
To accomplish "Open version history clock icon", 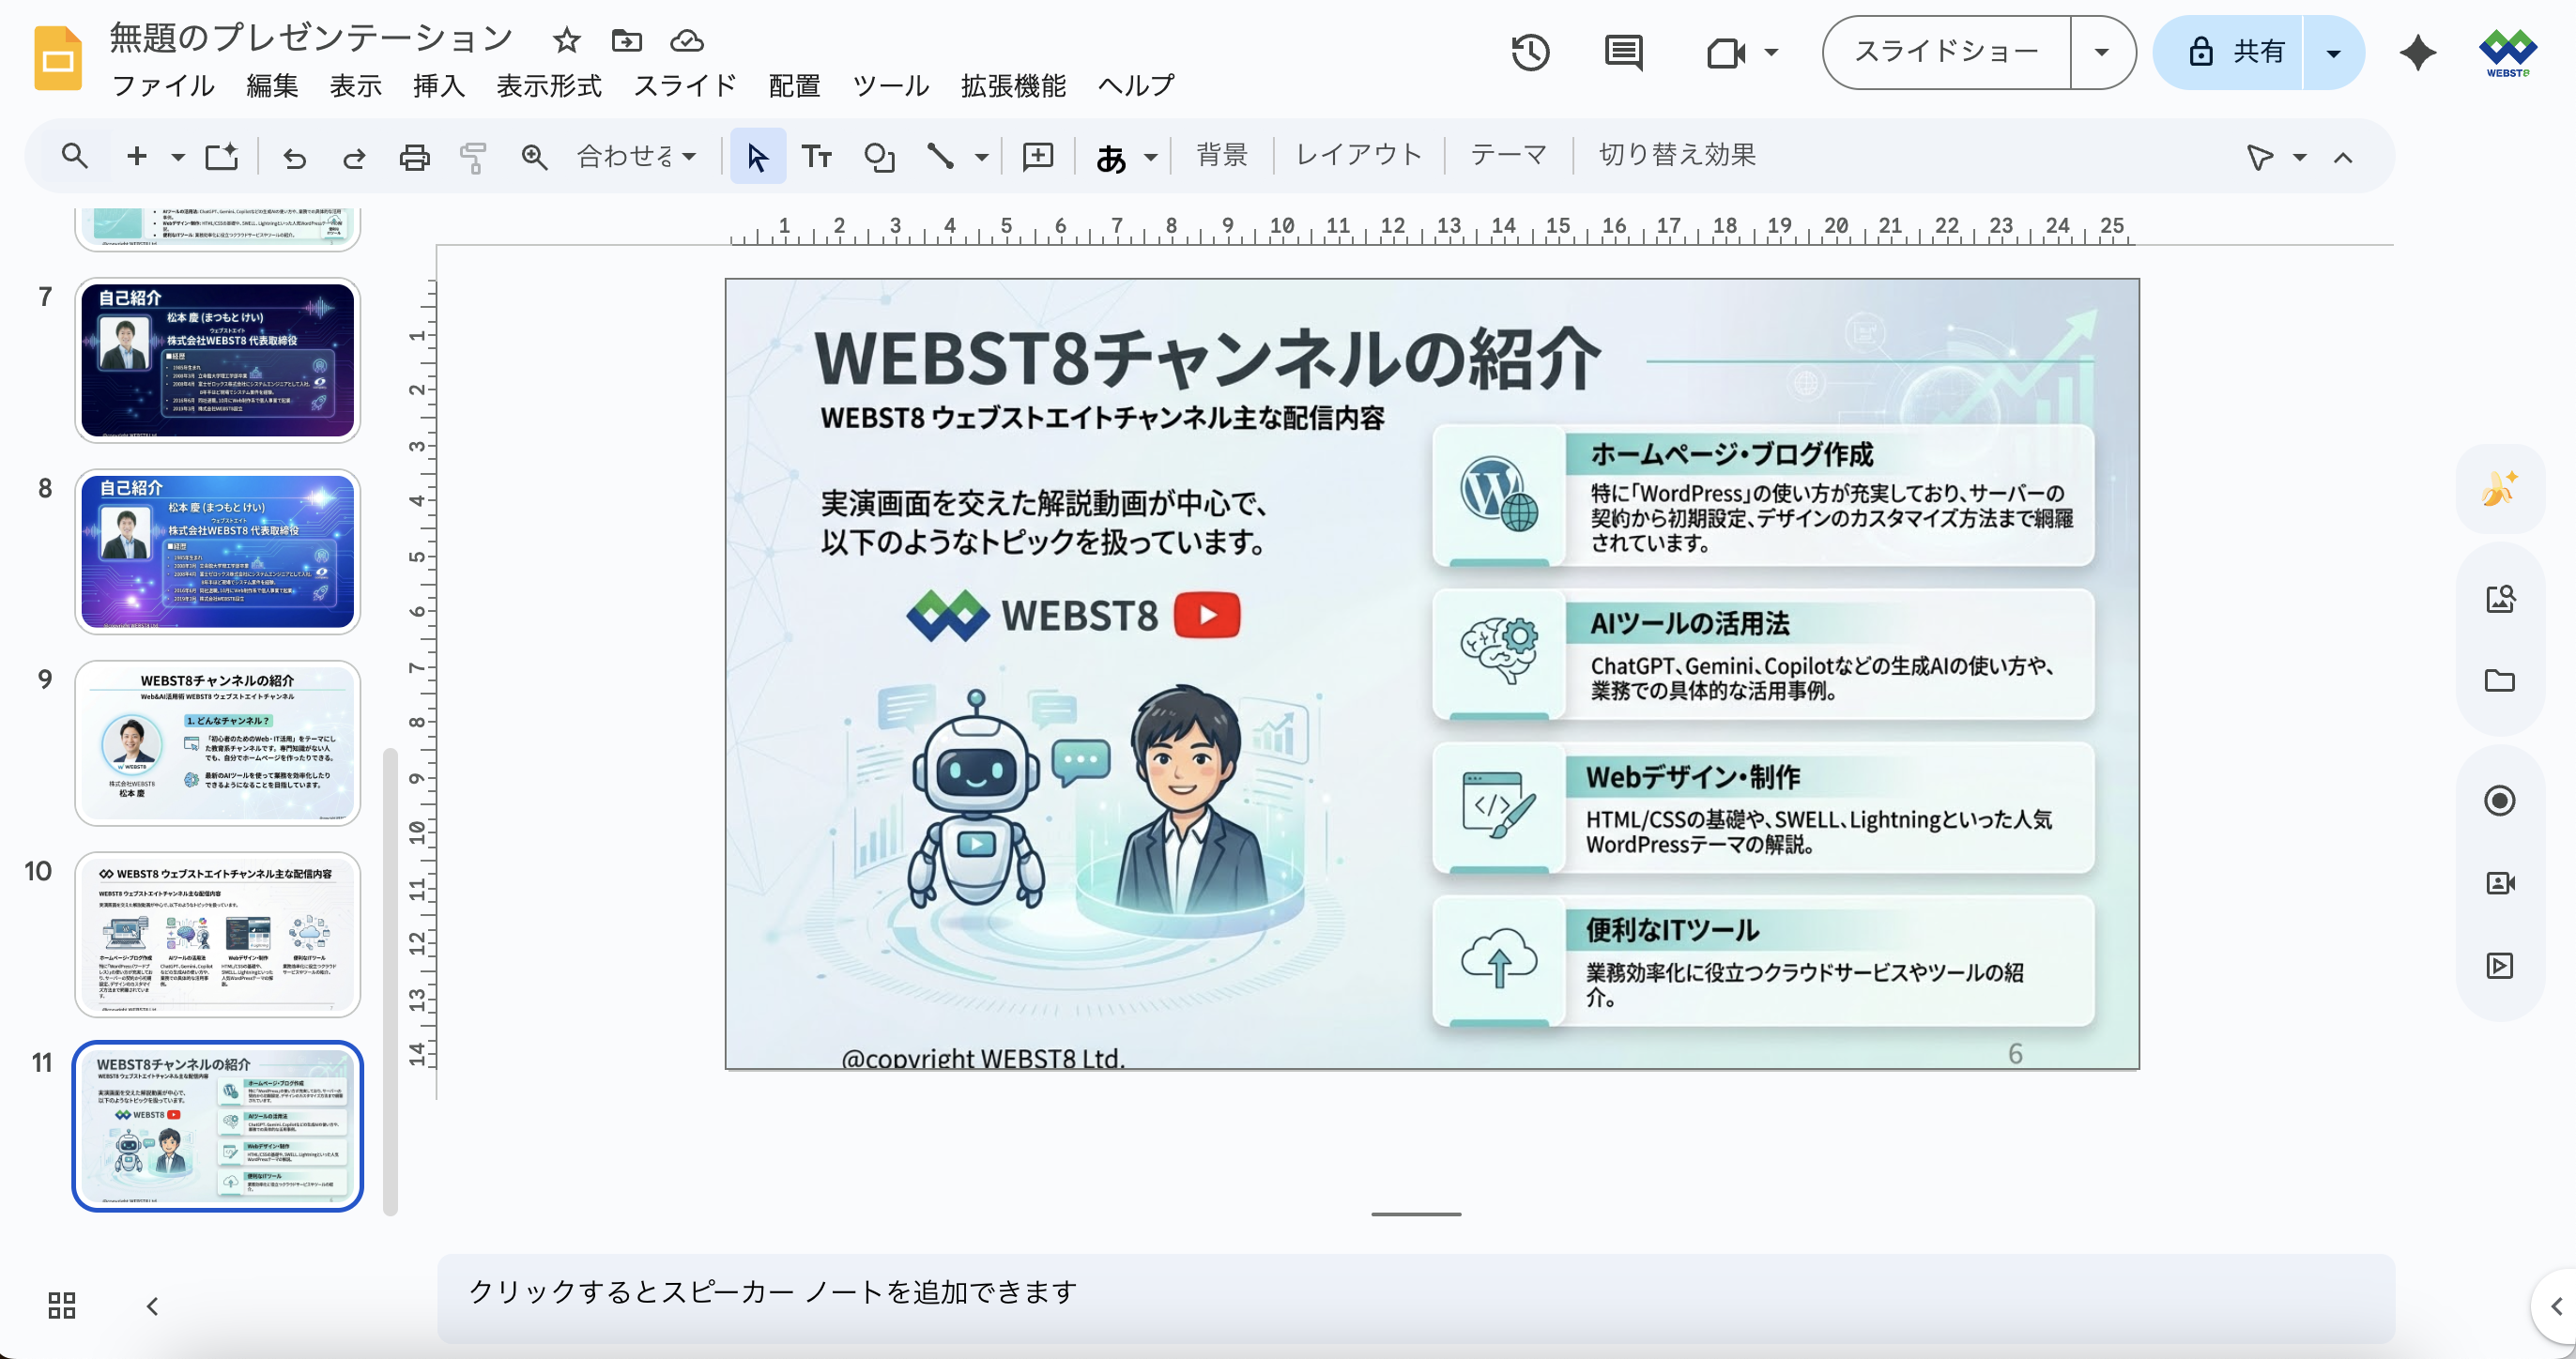I will click(x=1530, y=52).
